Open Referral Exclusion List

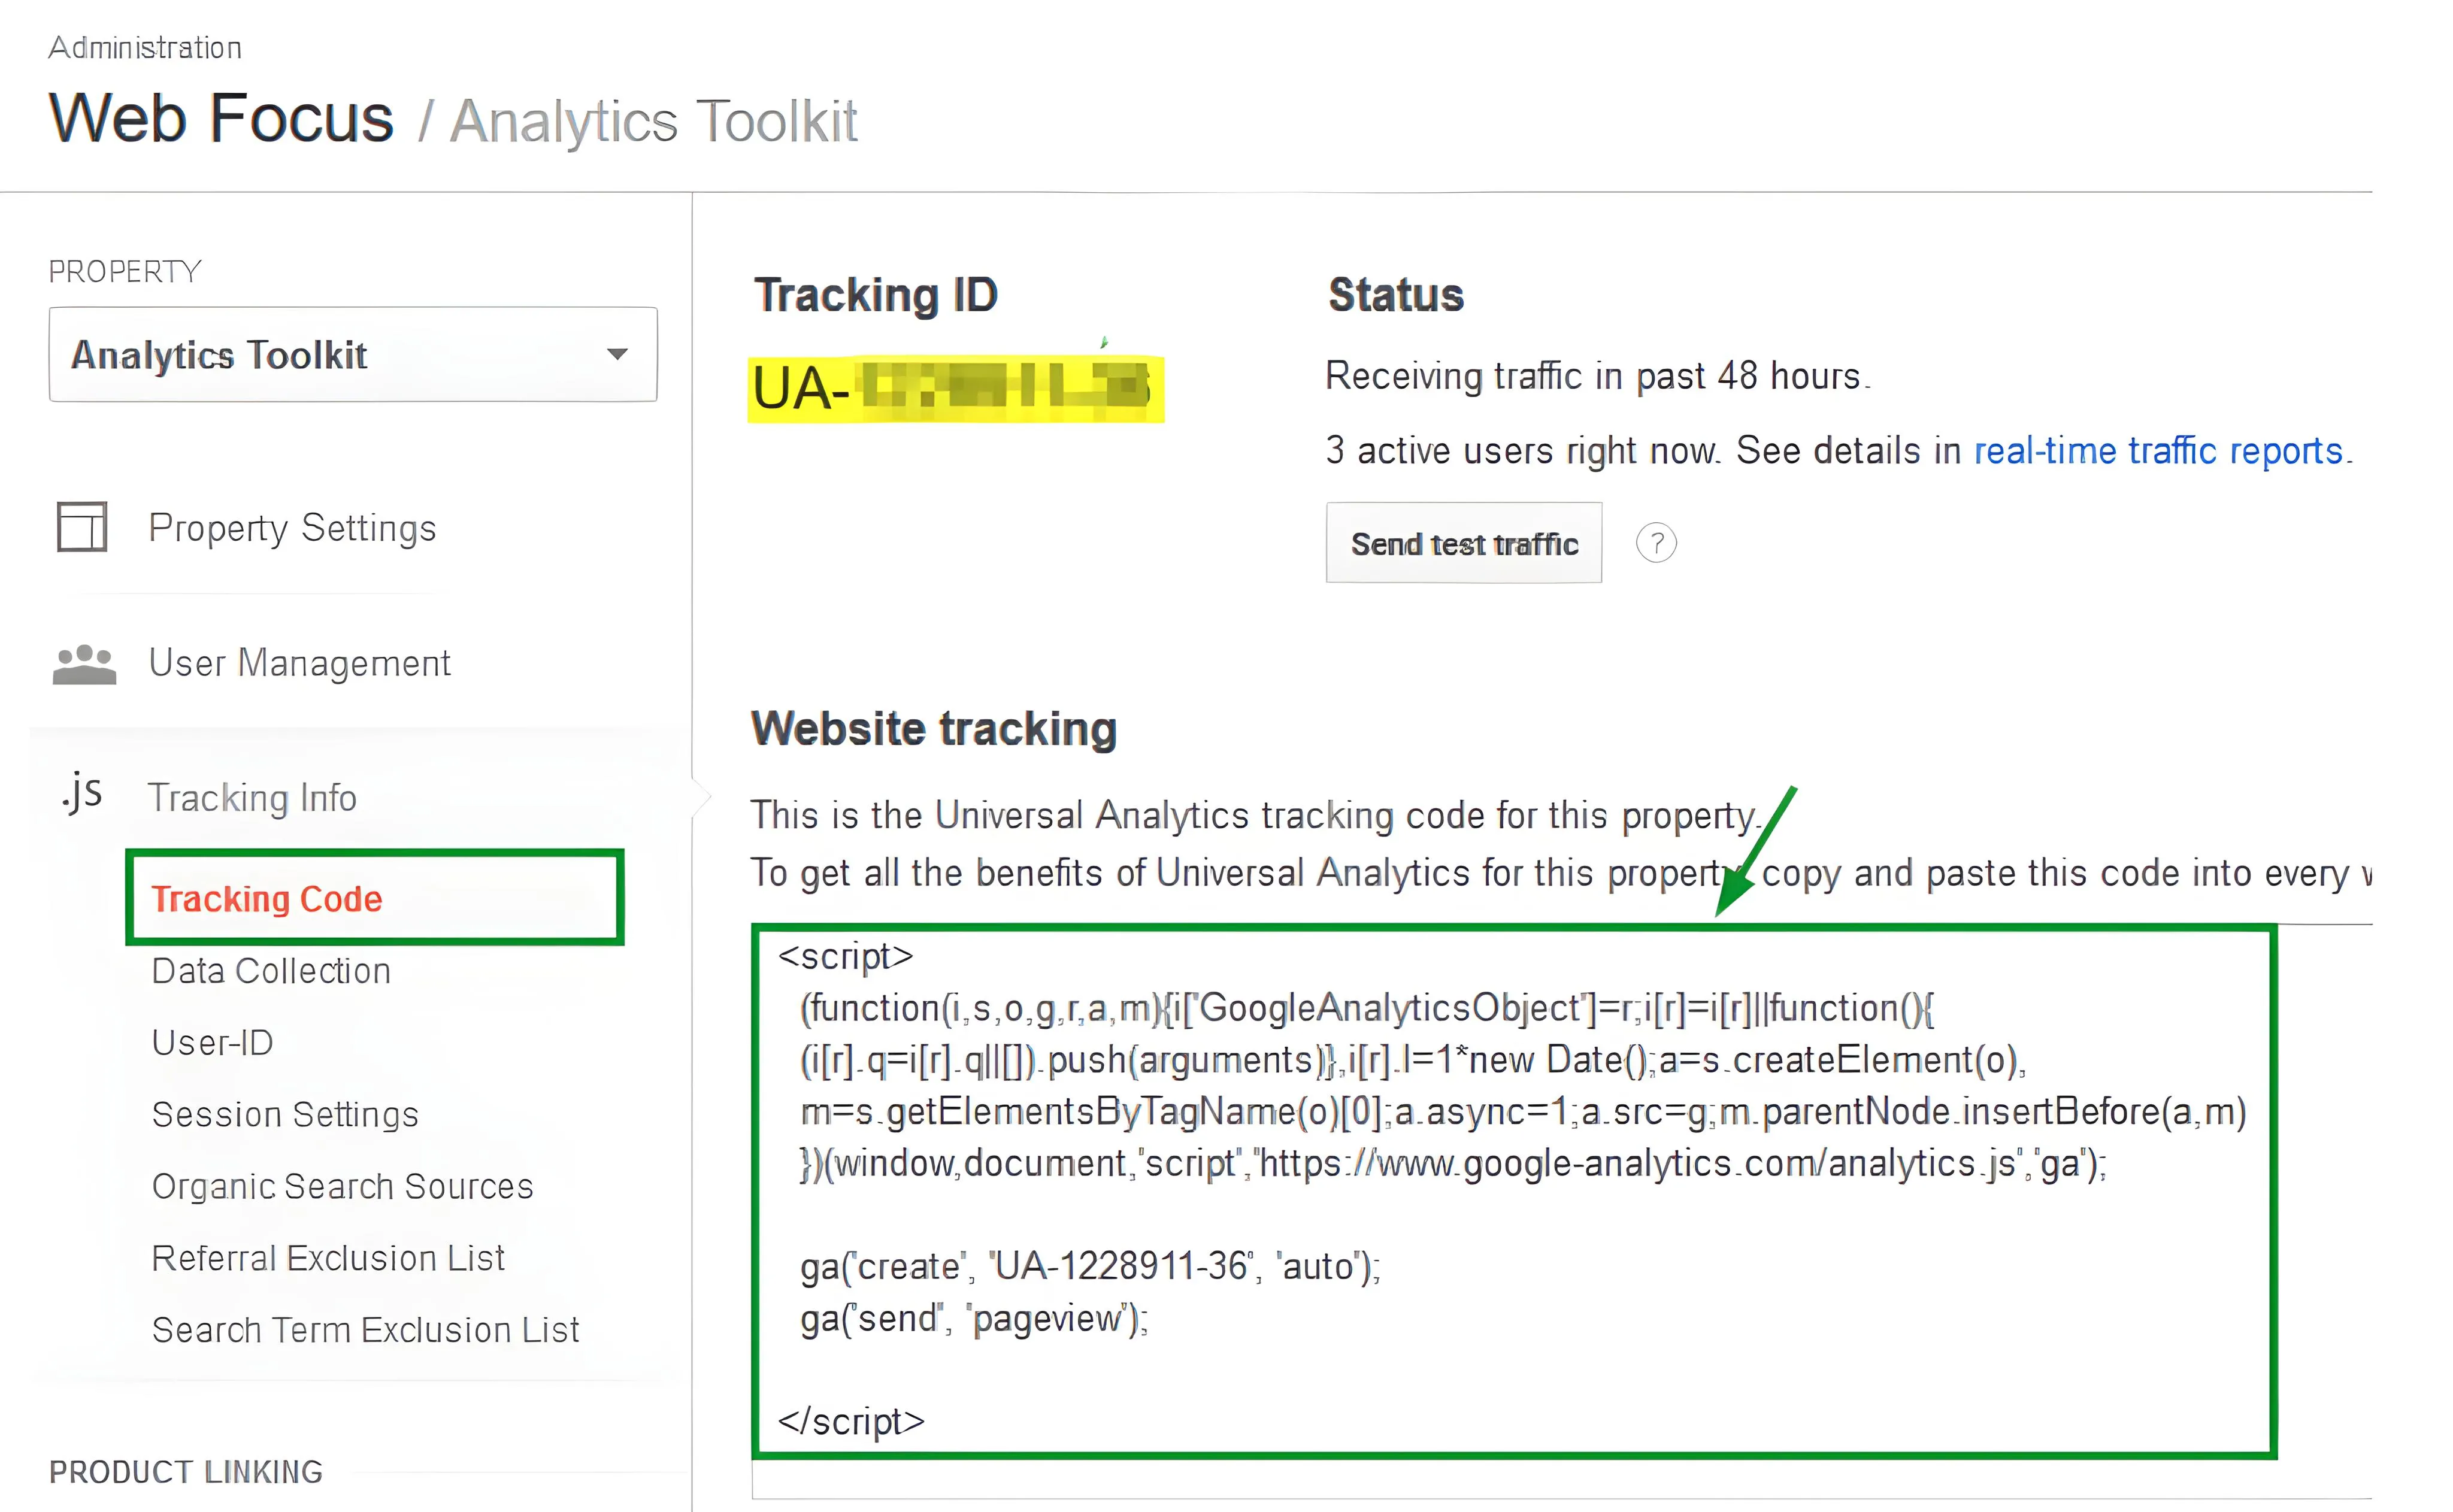coord(328,1258)
